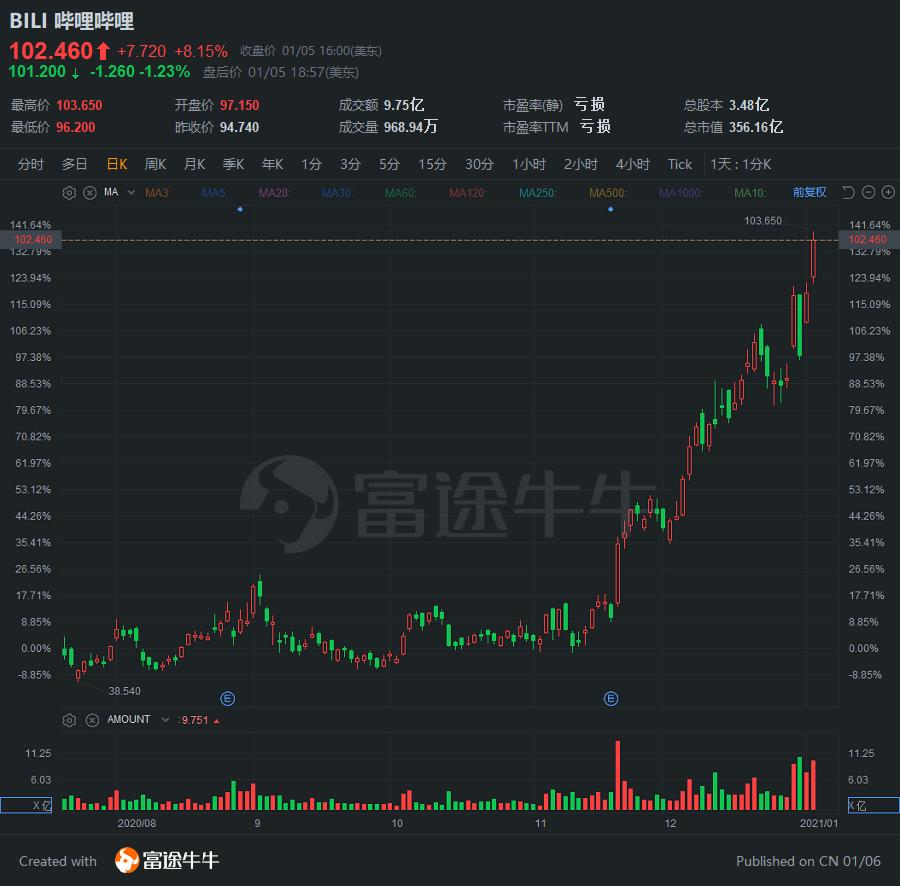Choose the 30分 interval button

[x=479, y=164]
